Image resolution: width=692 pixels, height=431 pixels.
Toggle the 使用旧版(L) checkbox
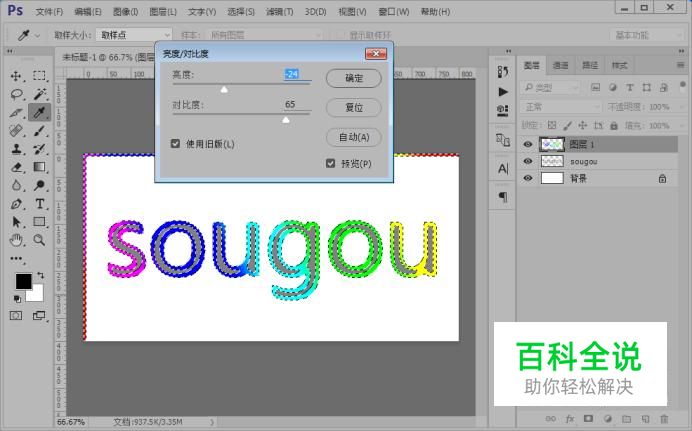[x=175, y=144]
